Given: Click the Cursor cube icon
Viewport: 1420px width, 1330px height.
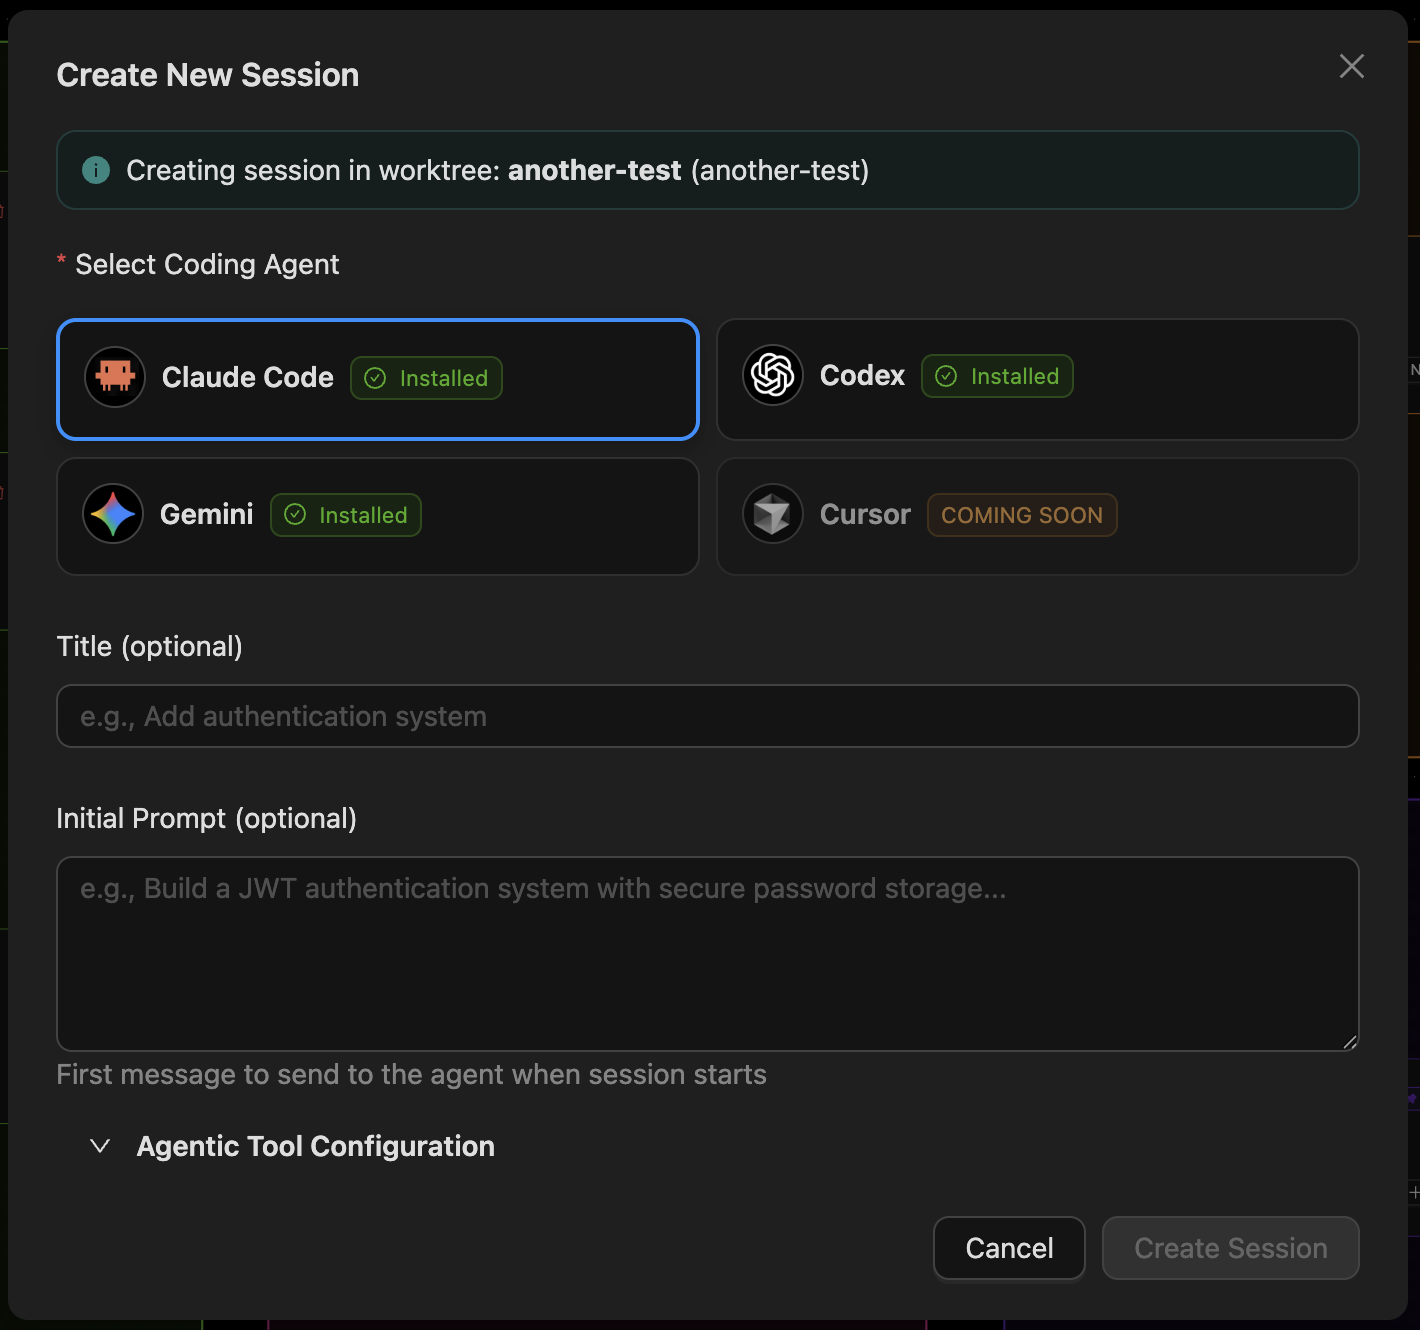Looking at the screenshot, I should pos(772,514).
